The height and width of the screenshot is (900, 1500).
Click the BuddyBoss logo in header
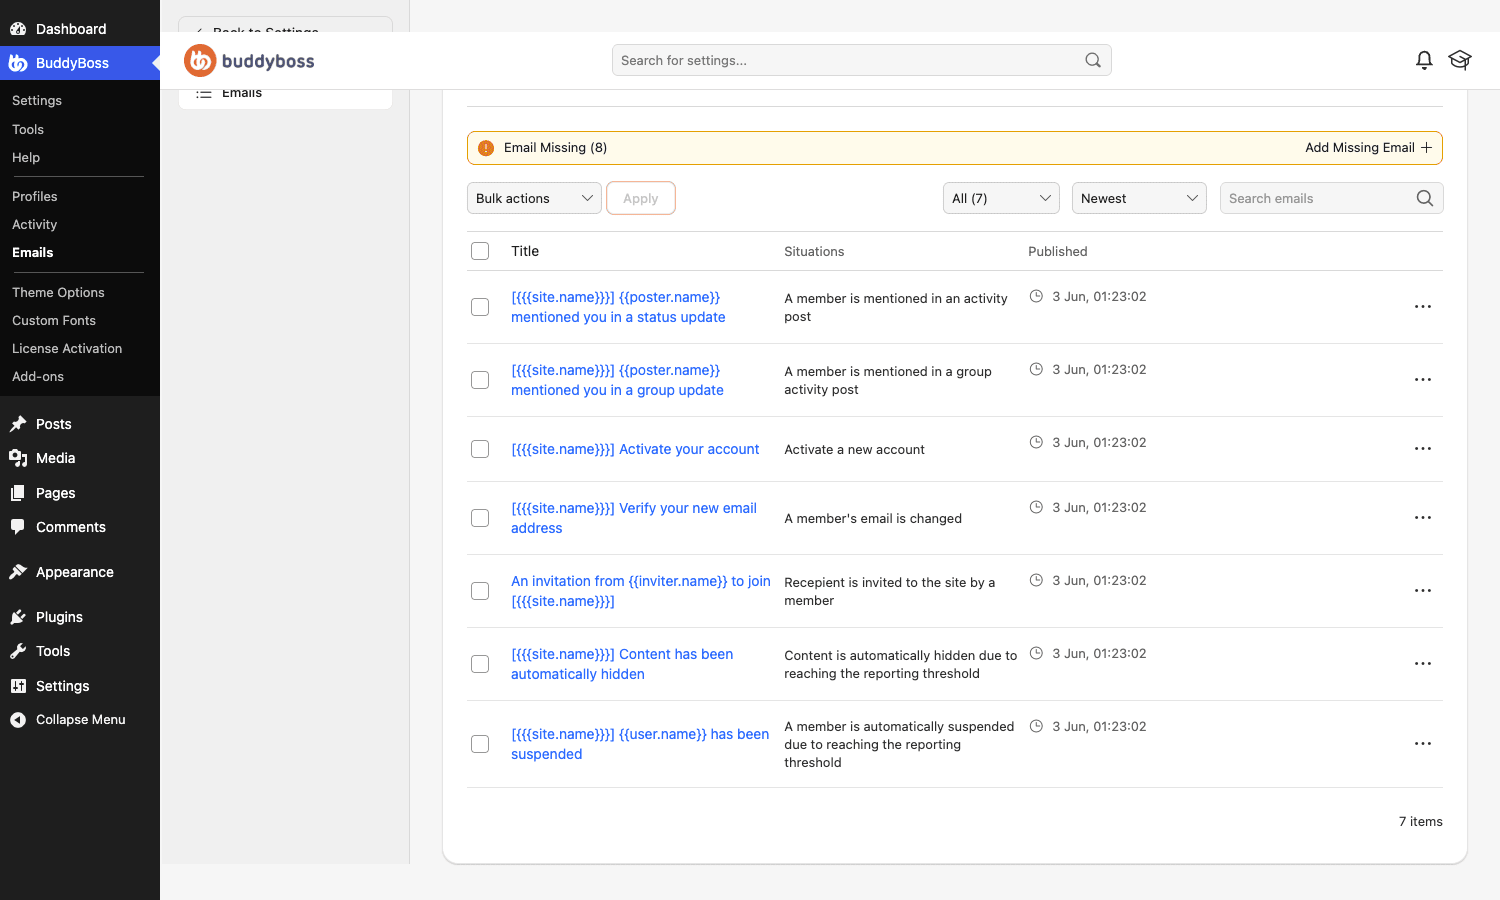[x=249, y=61]
